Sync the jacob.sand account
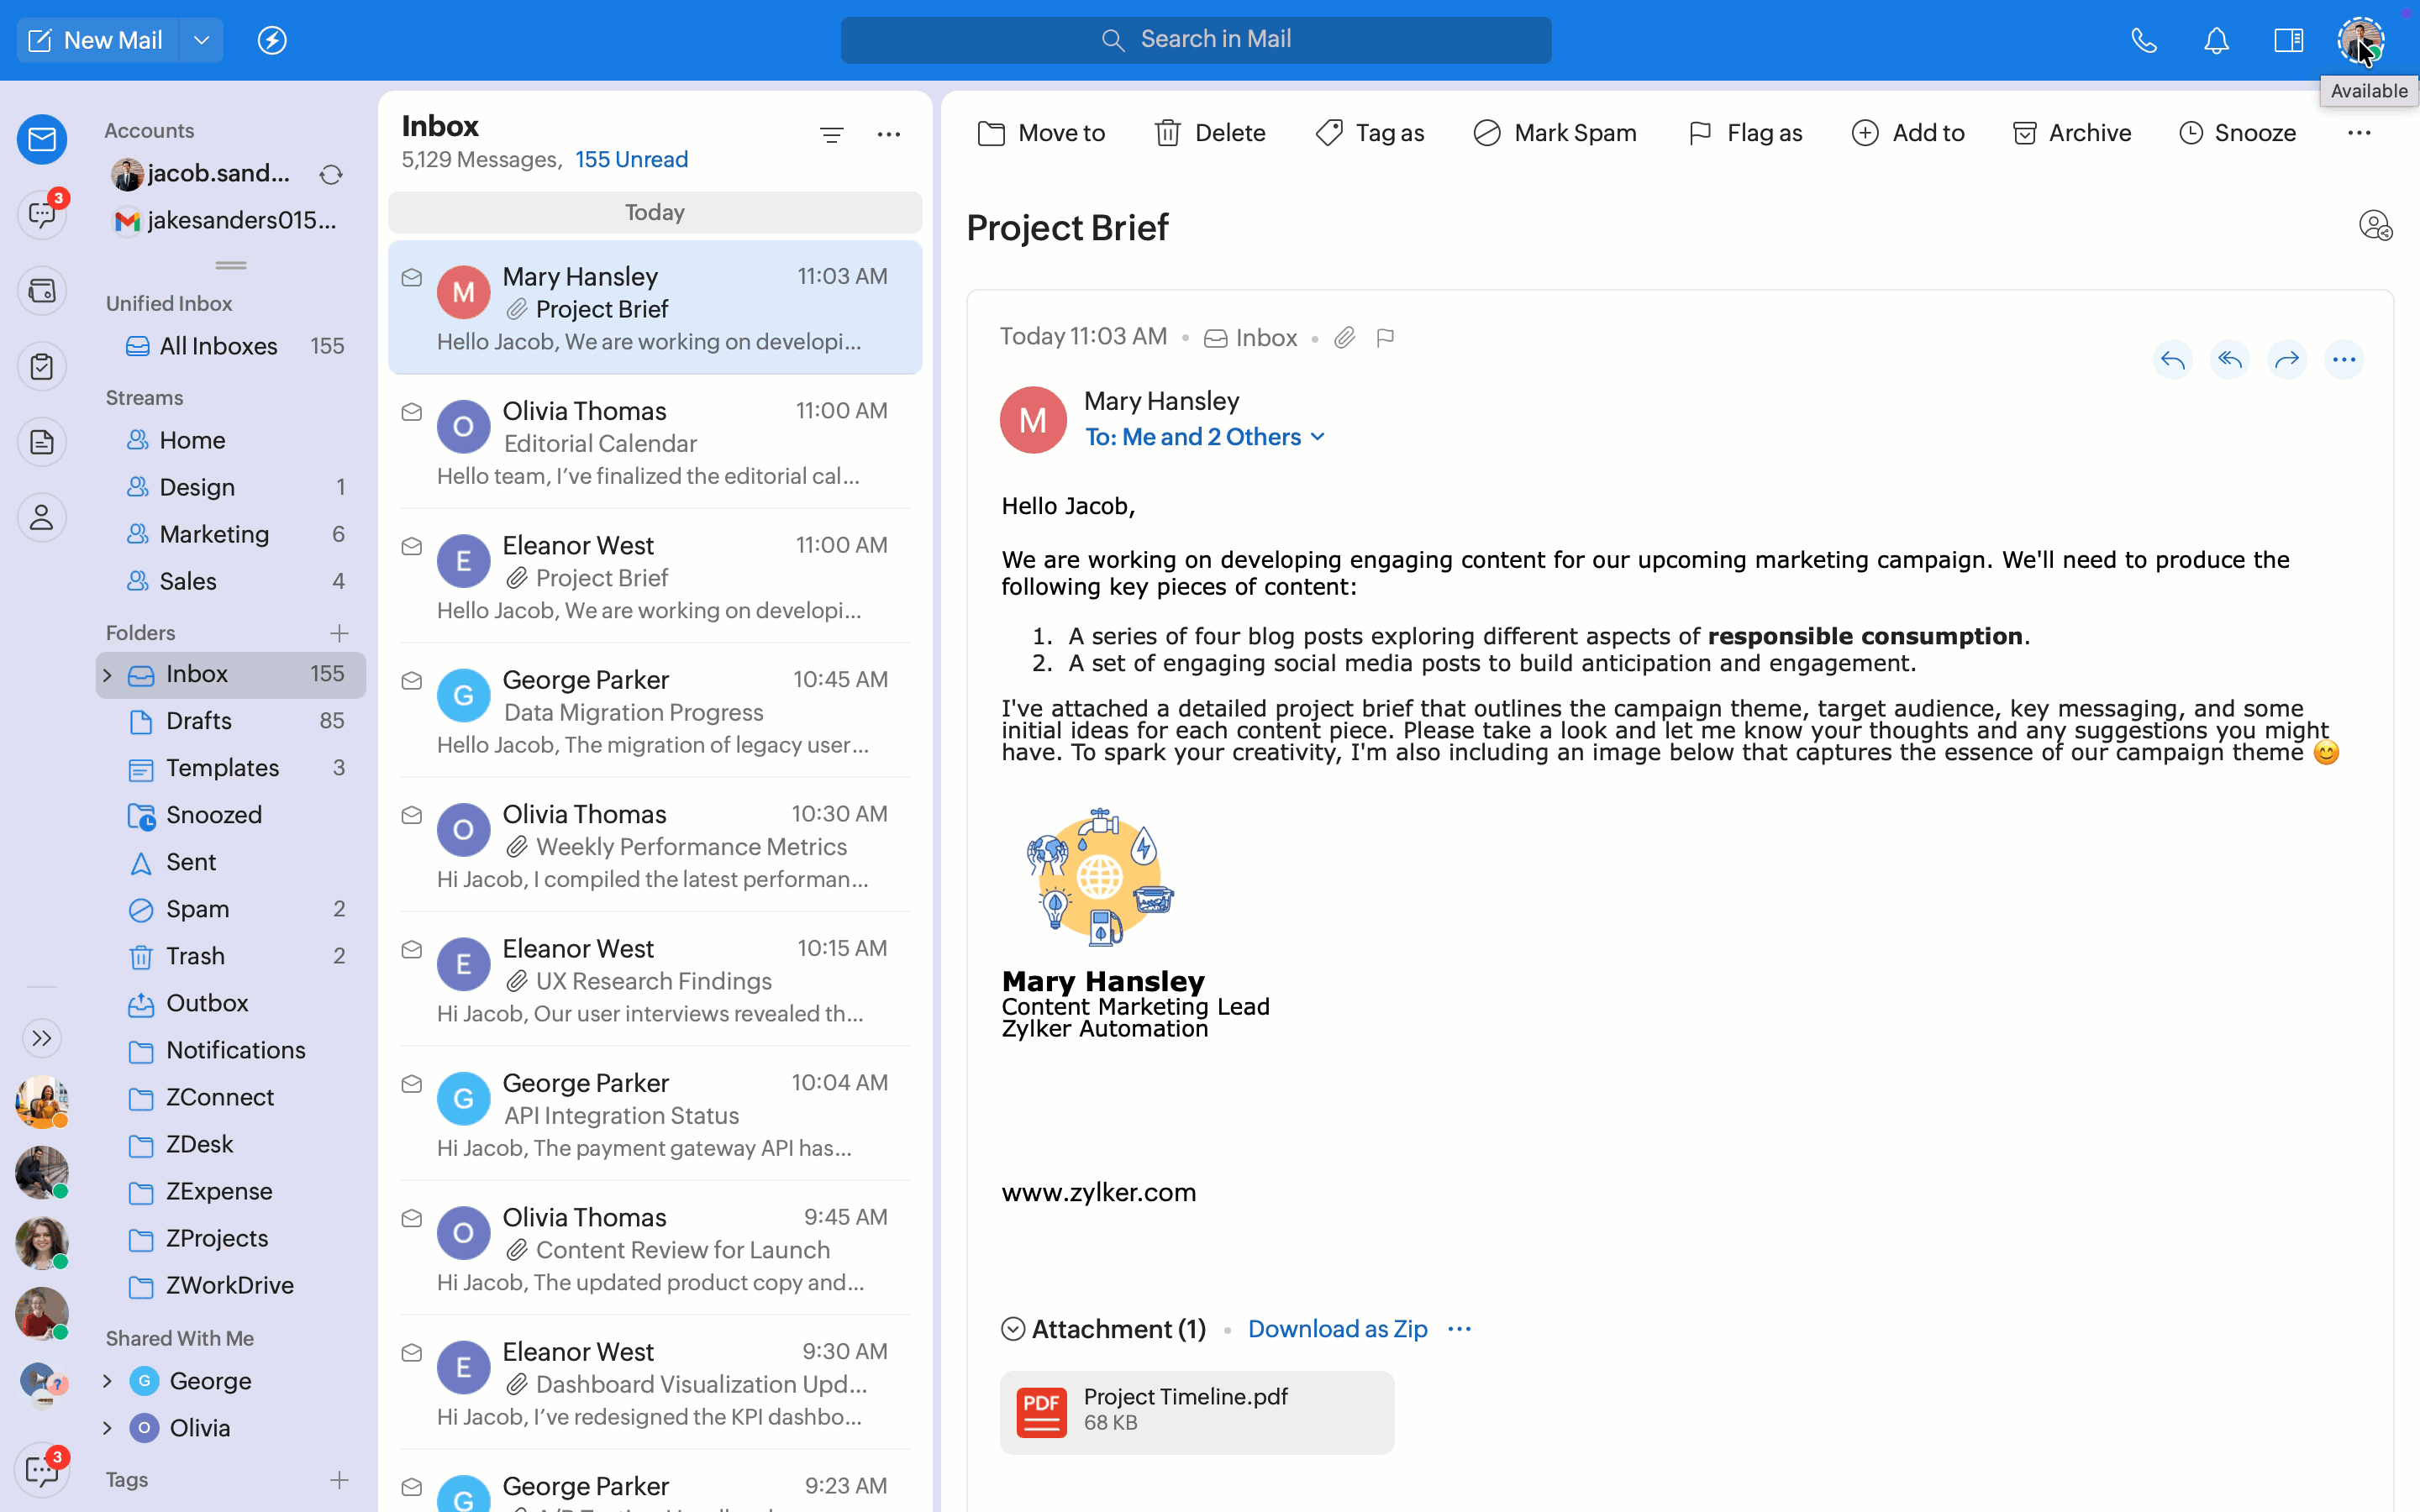2420x1512 pixels. [x=331, y=175]
